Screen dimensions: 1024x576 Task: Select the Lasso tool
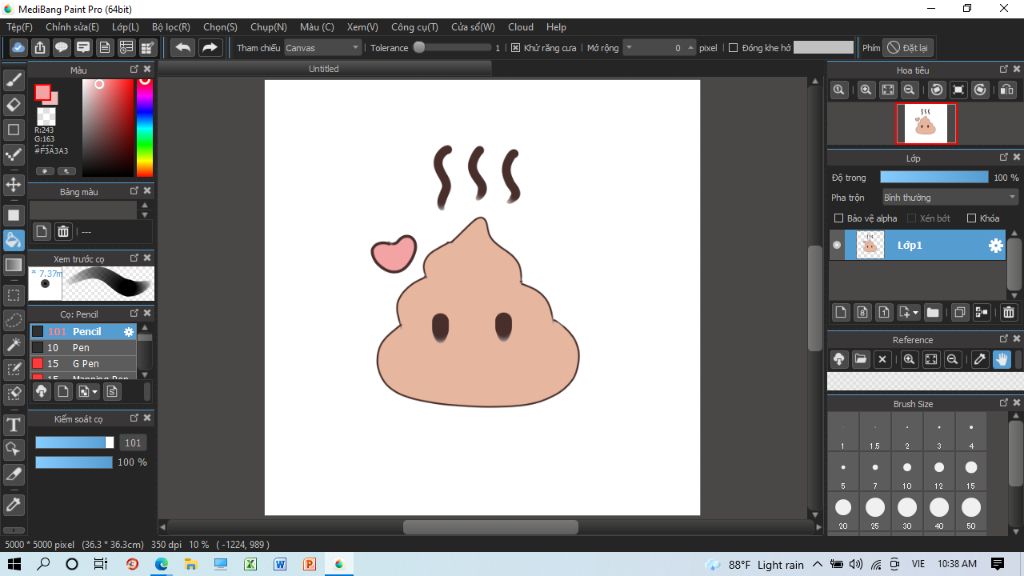pyautogui.click(x=14, y=320)
